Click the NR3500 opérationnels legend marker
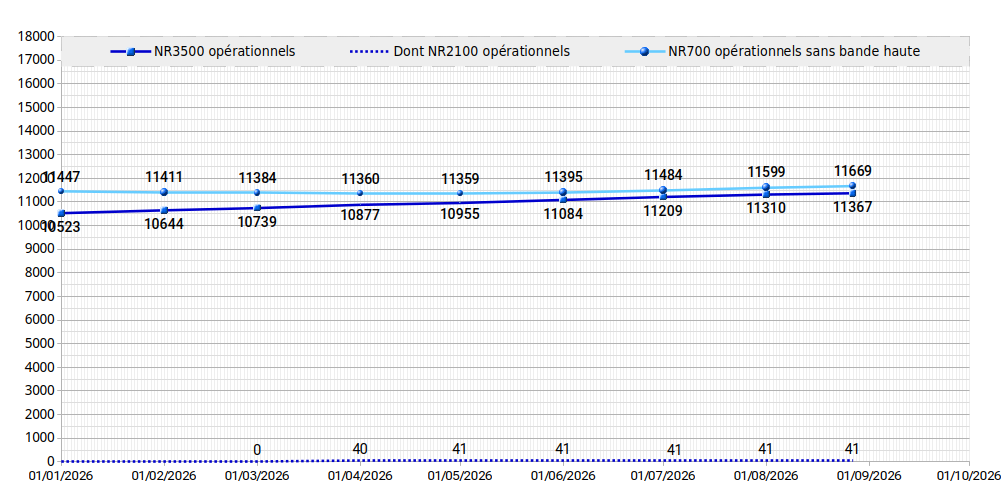1007x496 pixels. [130, 52]
